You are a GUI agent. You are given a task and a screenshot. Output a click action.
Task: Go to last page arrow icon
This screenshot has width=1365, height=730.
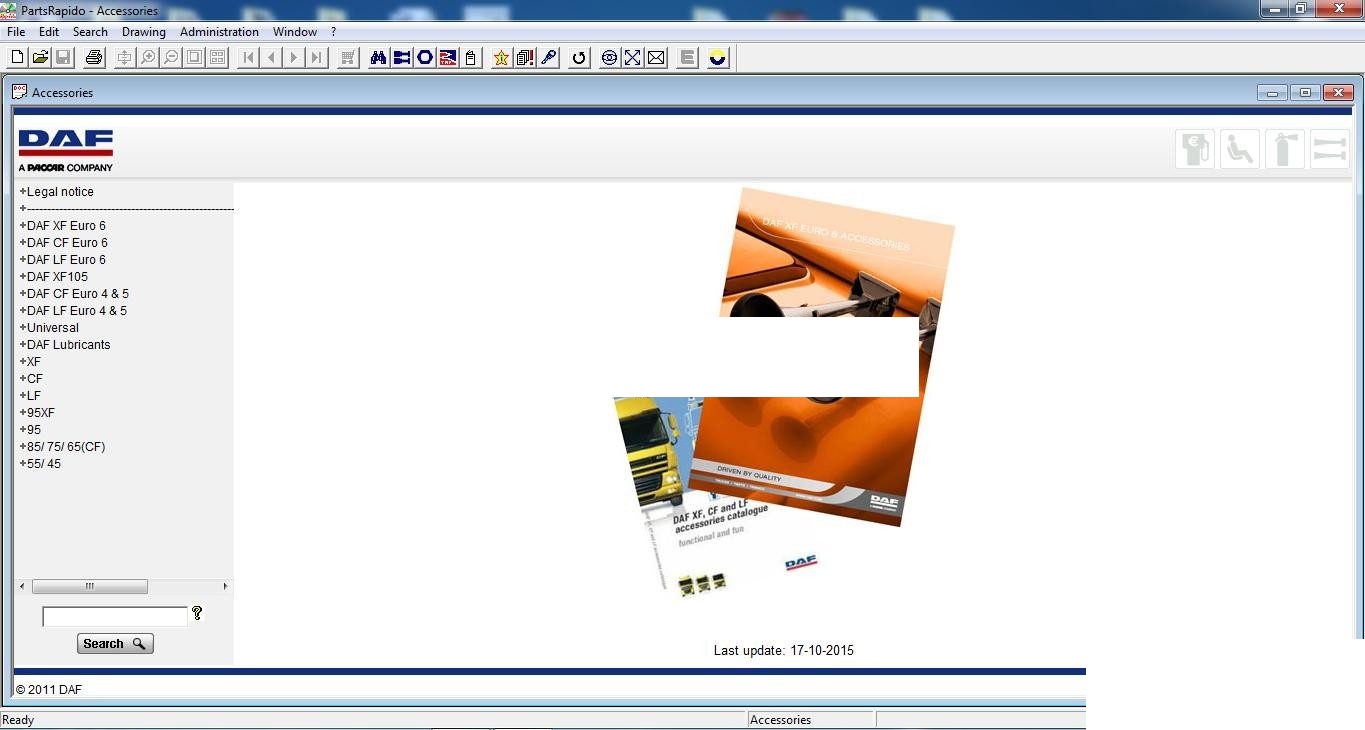317,58
